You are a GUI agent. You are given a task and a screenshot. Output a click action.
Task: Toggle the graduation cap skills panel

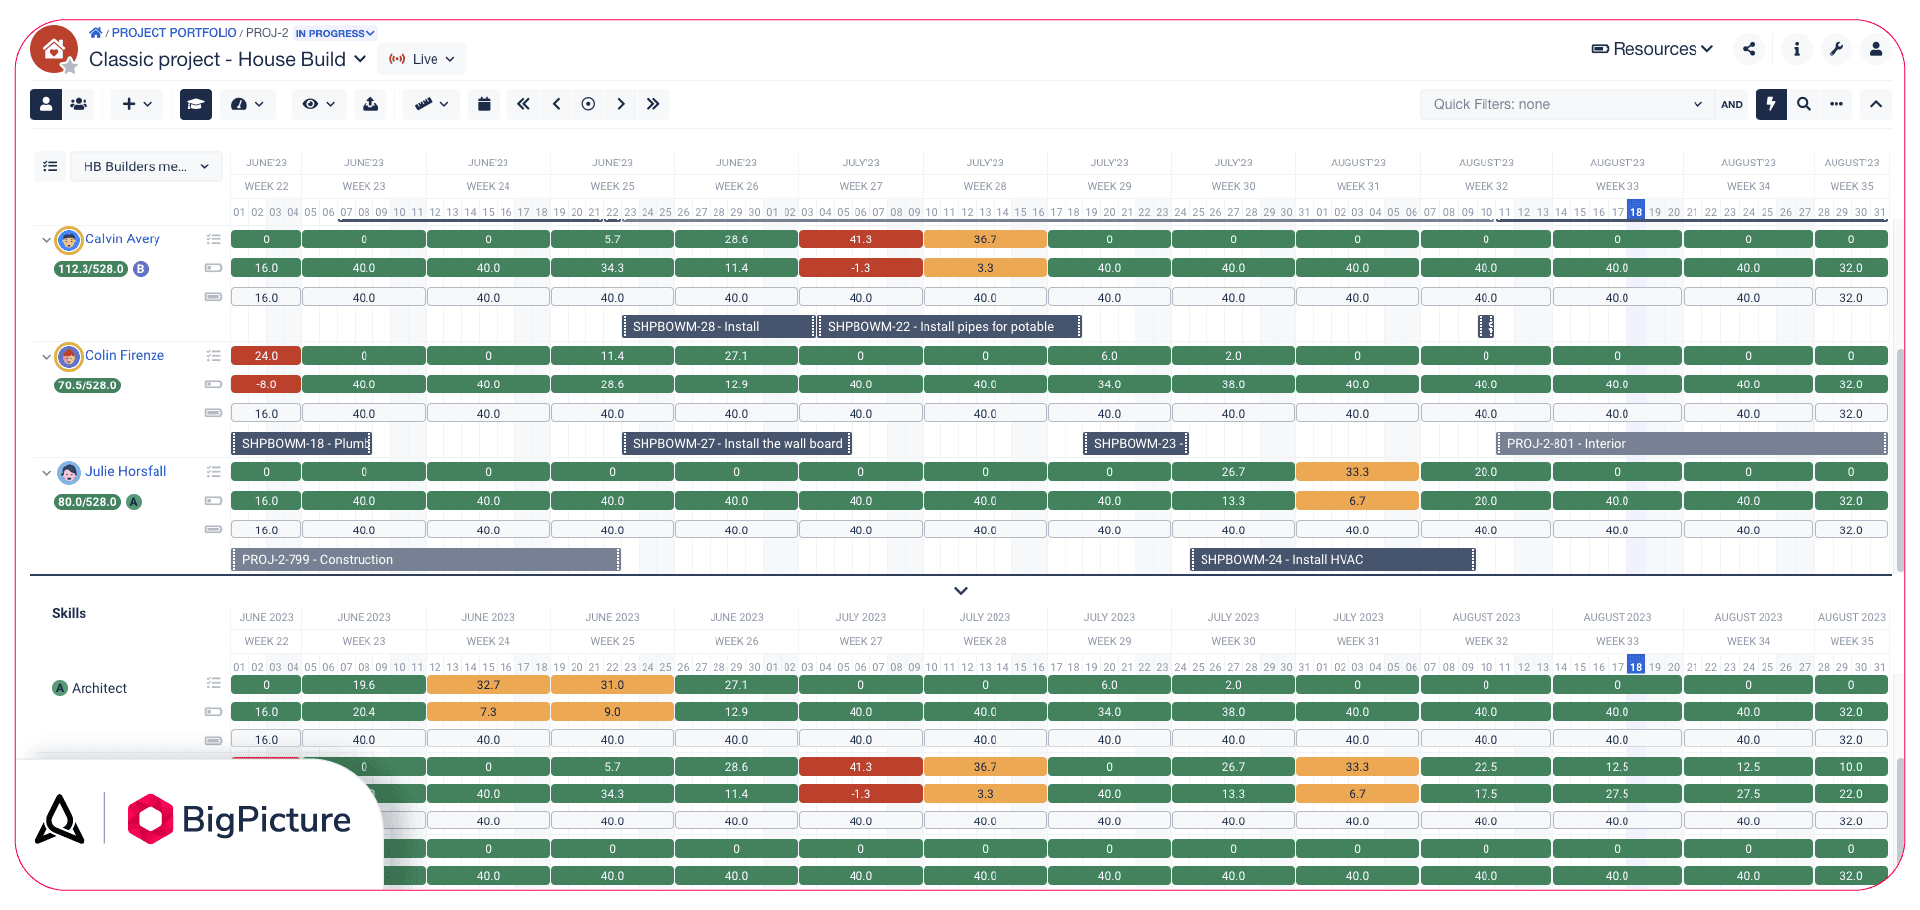coord(196,104)
